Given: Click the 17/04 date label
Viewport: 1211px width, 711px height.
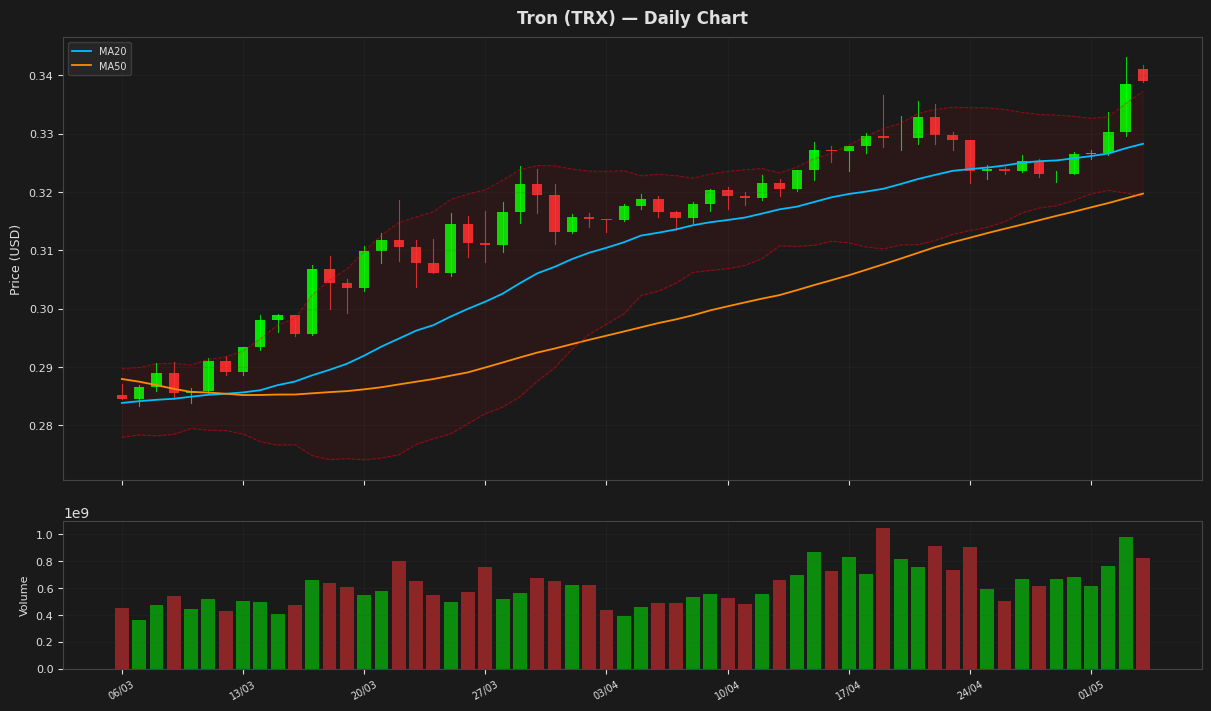Looking at the screenshot, I should coord(847,690).
